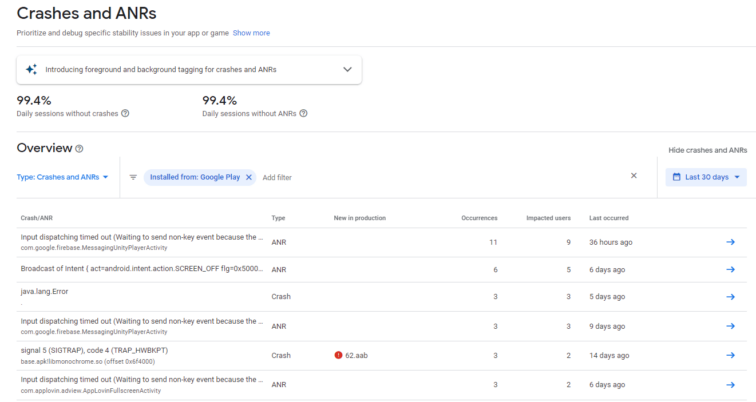This screenshot has width=756, height=402.
Task: Open the Type: Crashes and ANRs dropdown
Action: 63,177
